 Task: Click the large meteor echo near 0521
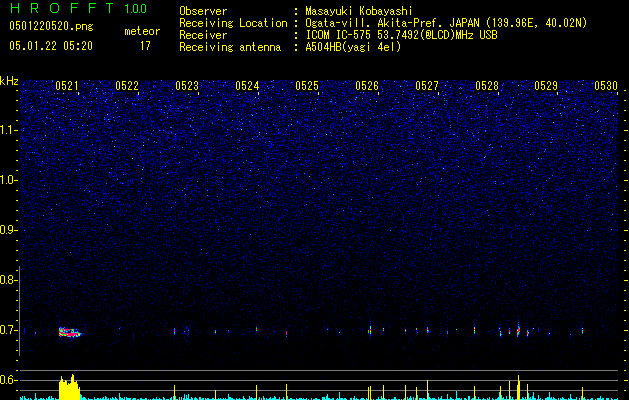coord(69,332)
